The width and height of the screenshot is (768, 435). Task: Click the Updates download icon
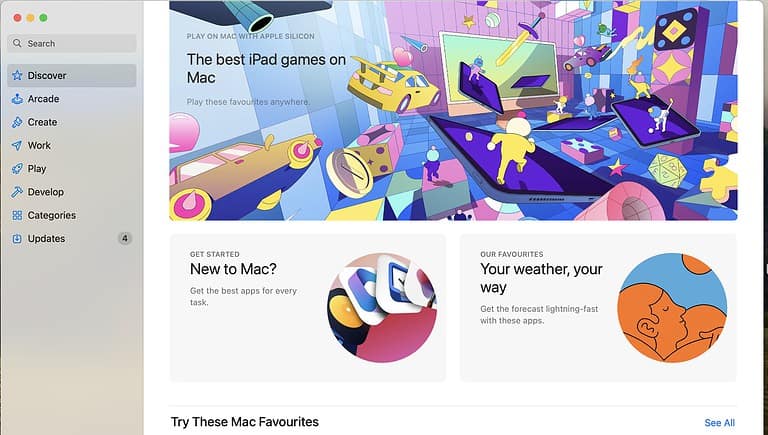tap(17, 239)
